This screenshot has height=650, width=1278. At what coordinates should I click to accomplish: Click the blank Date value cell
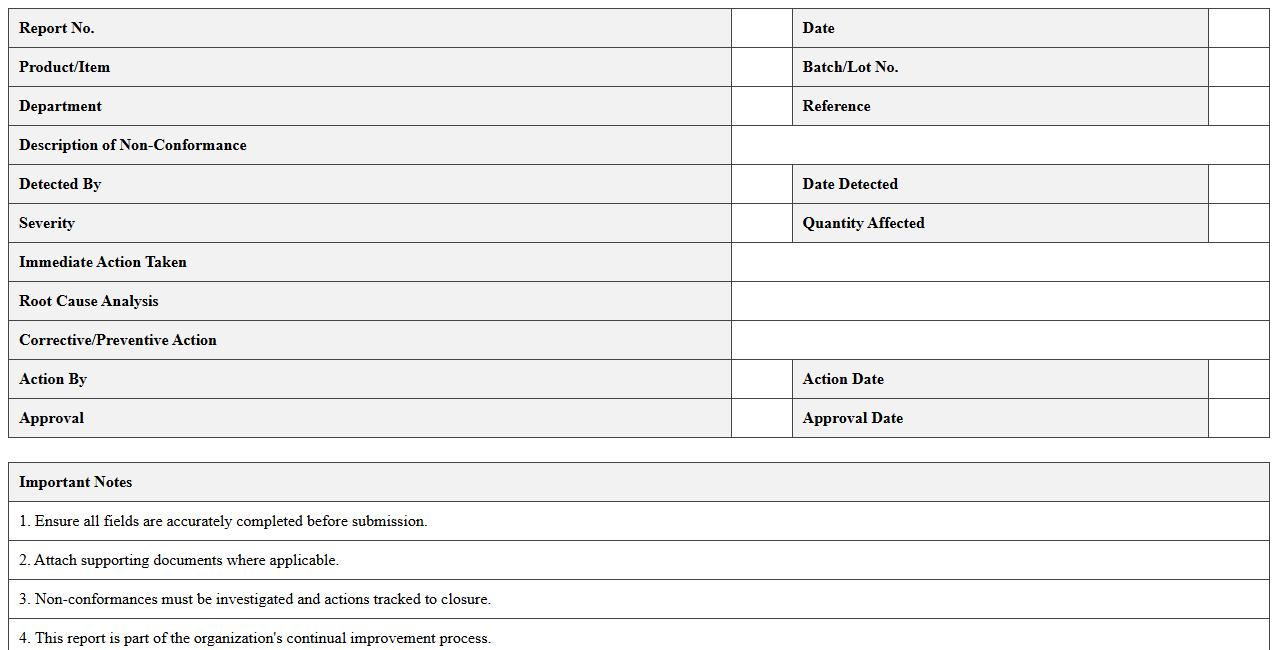pyautogui.click(x=1238, y=28)
